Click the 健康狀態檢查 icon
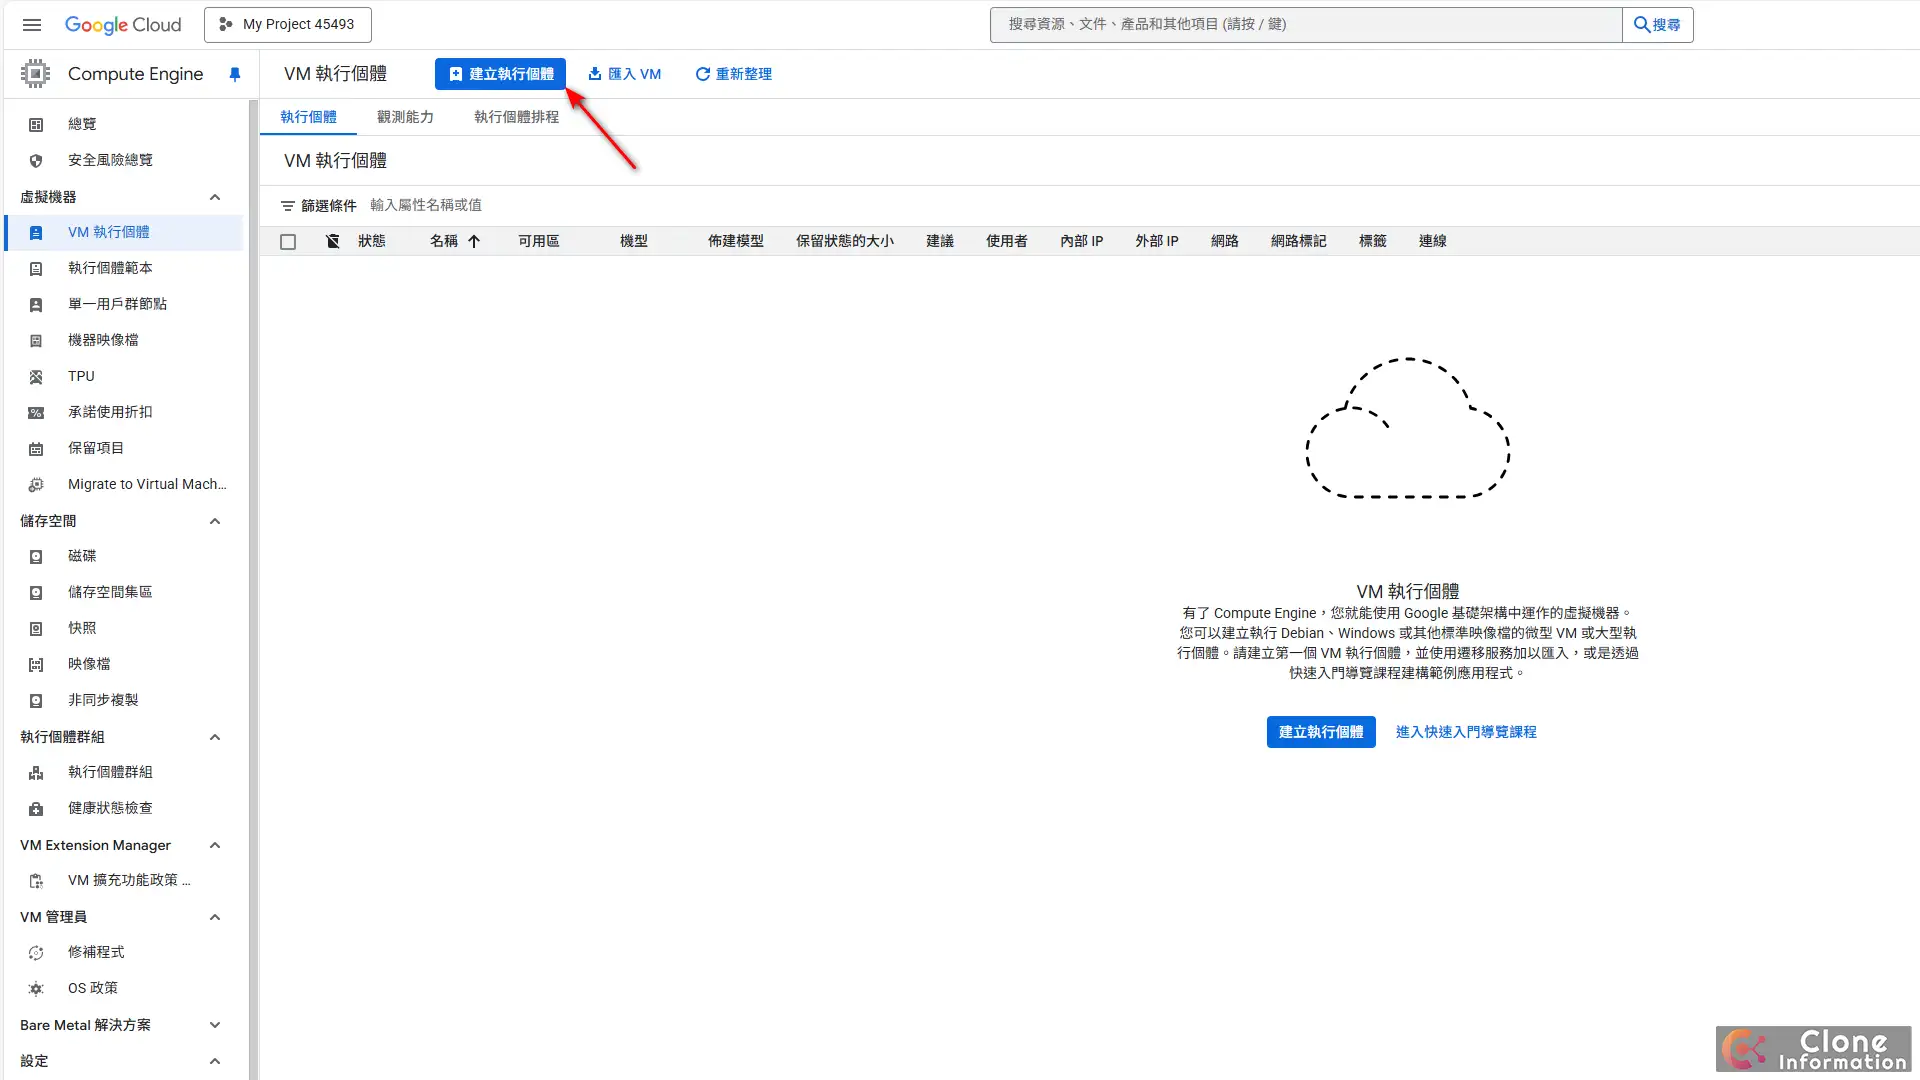The height and width of the screenshot is (1080, 1920). [x=36, y=808]
